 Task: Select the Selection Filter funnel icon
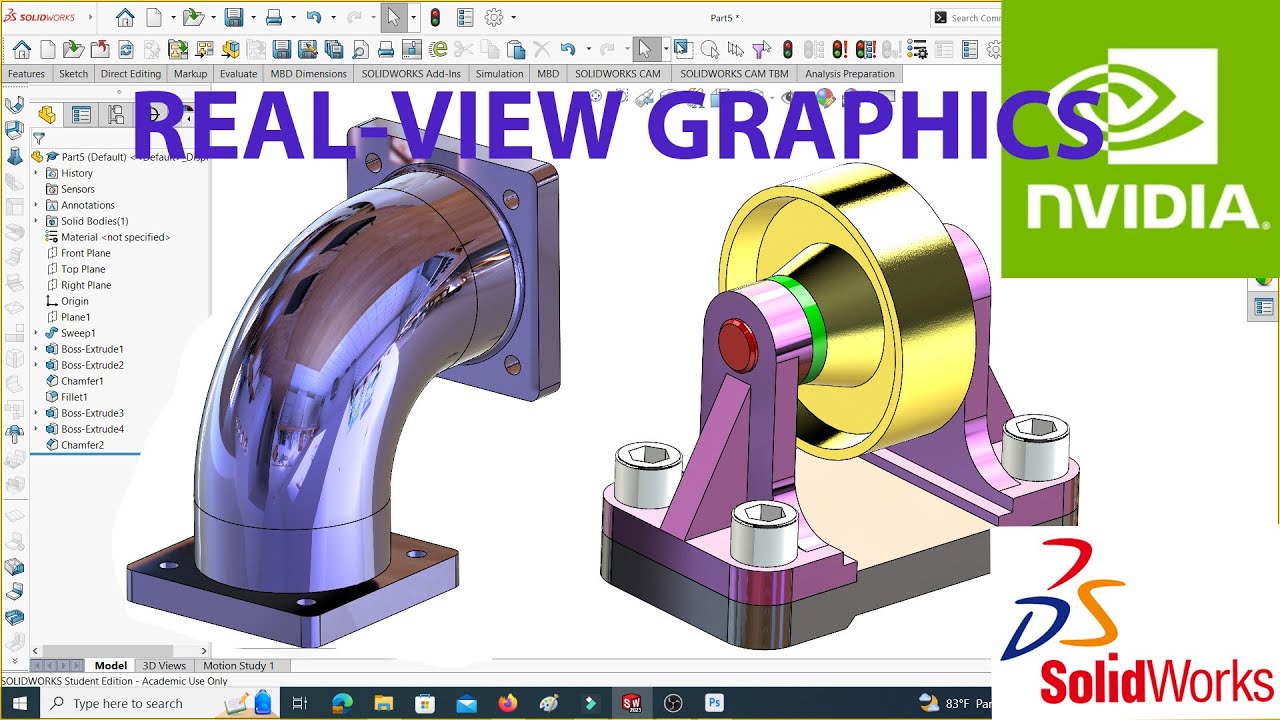tap(761, 49)
